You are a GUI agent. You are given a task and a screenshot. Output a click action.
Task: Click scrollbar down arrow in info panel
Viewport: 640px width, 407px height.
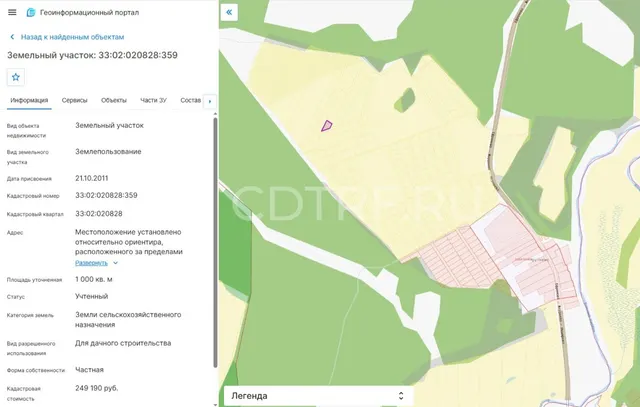pos(216,404)
